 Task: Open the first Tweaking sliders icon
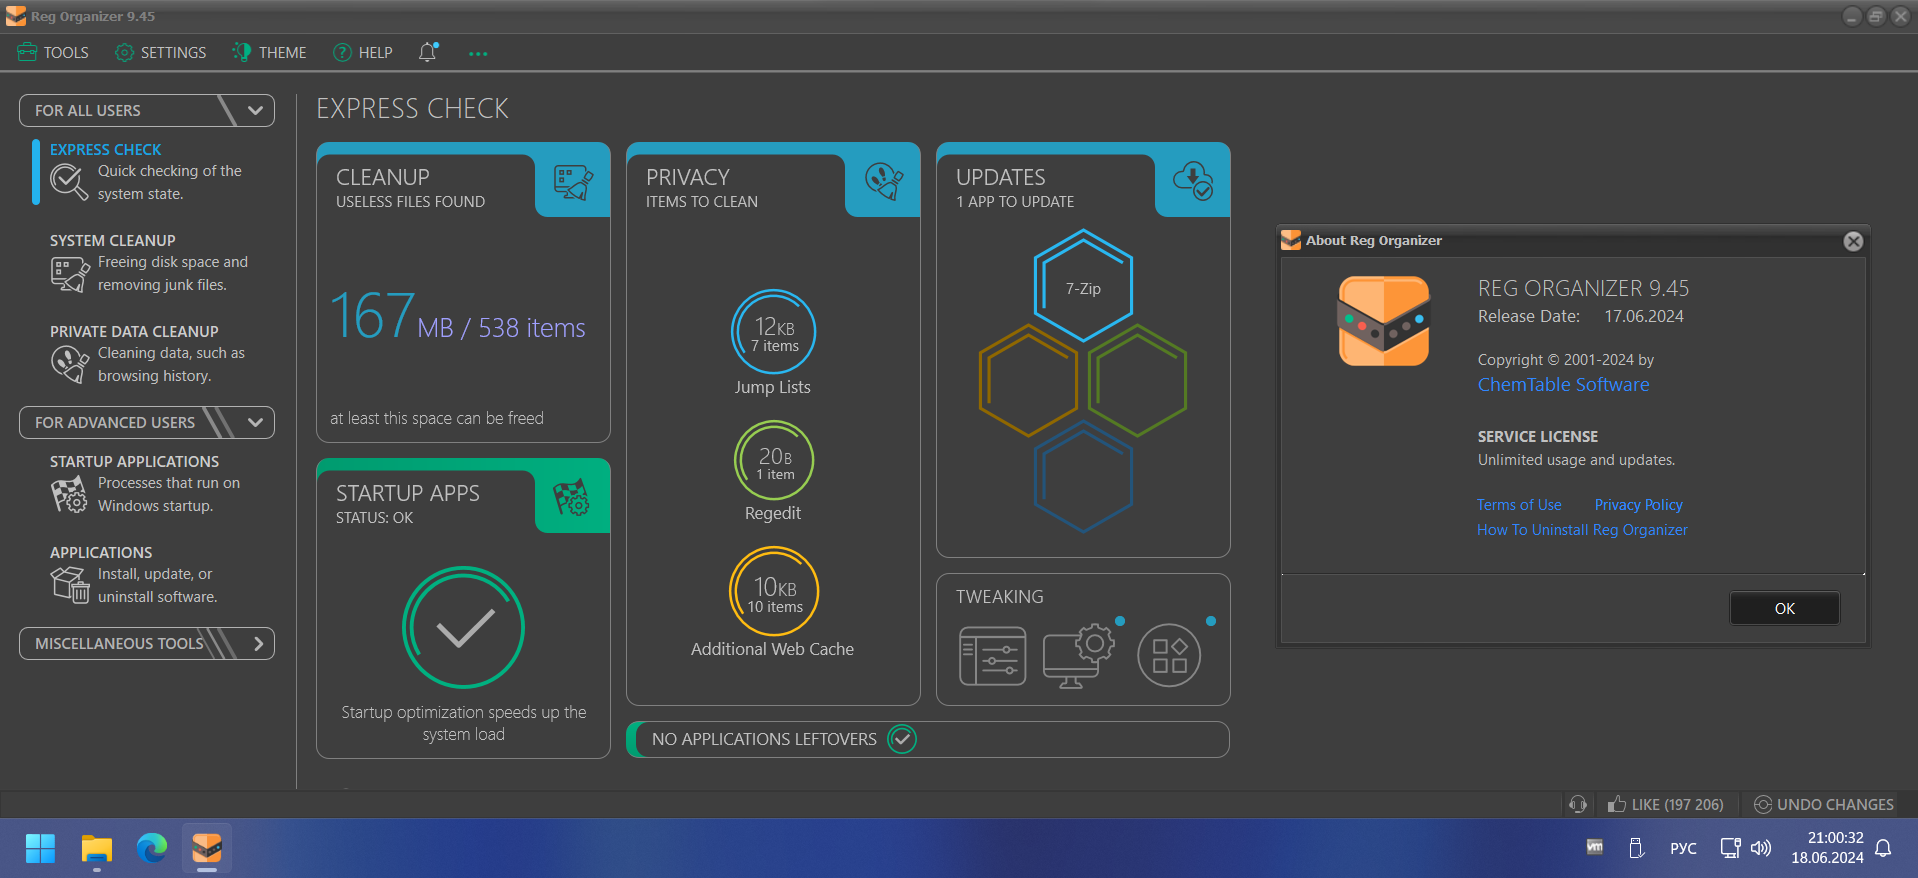coord(993,655)
